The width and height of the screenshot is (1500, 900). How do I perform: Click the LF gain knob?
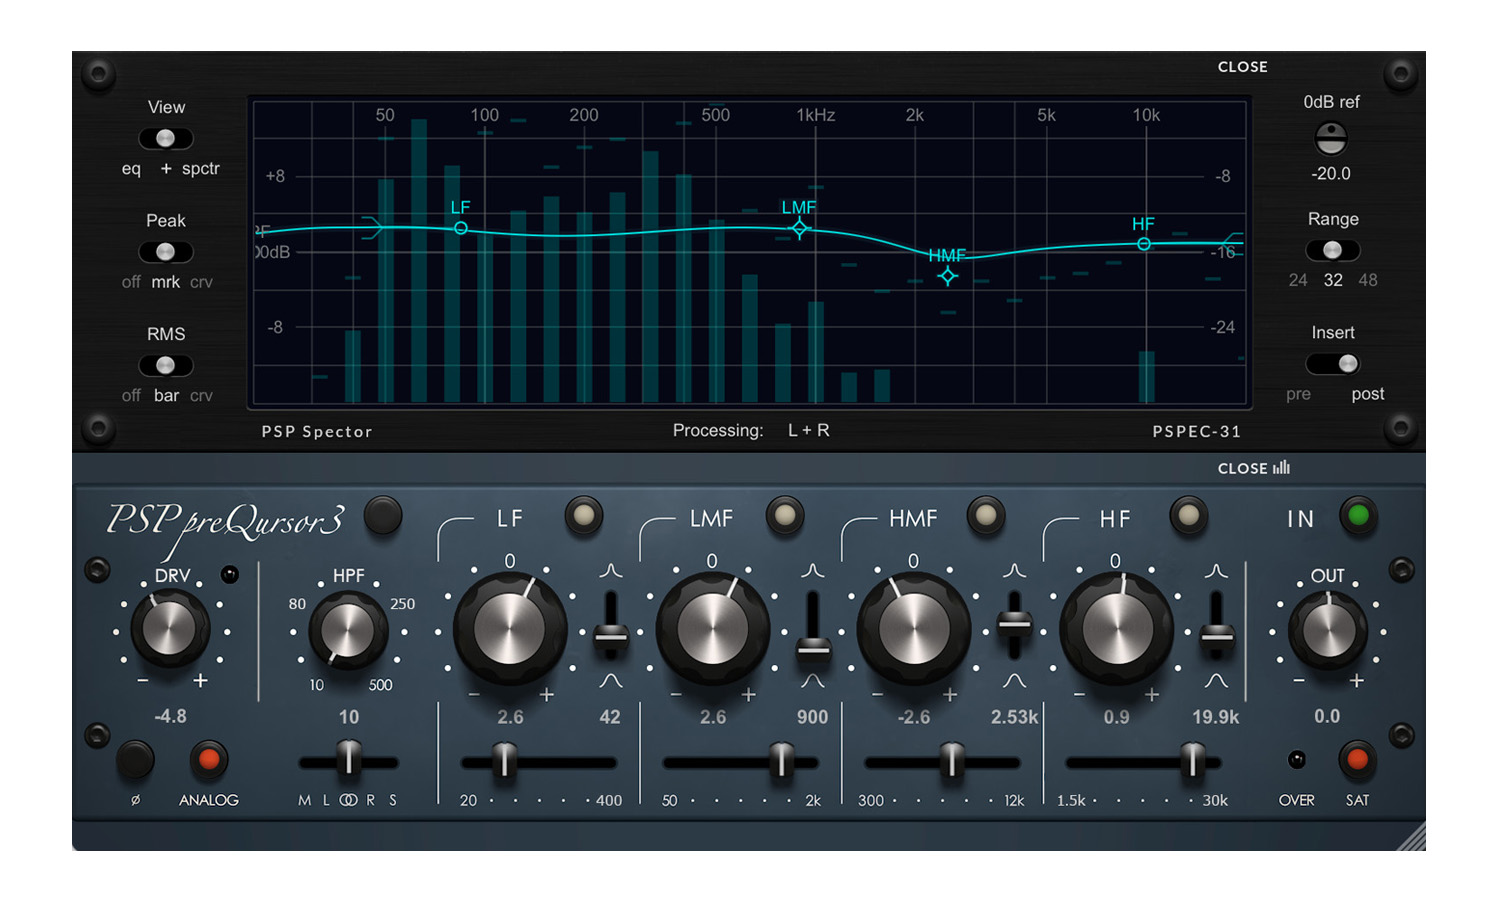(510, 630)
